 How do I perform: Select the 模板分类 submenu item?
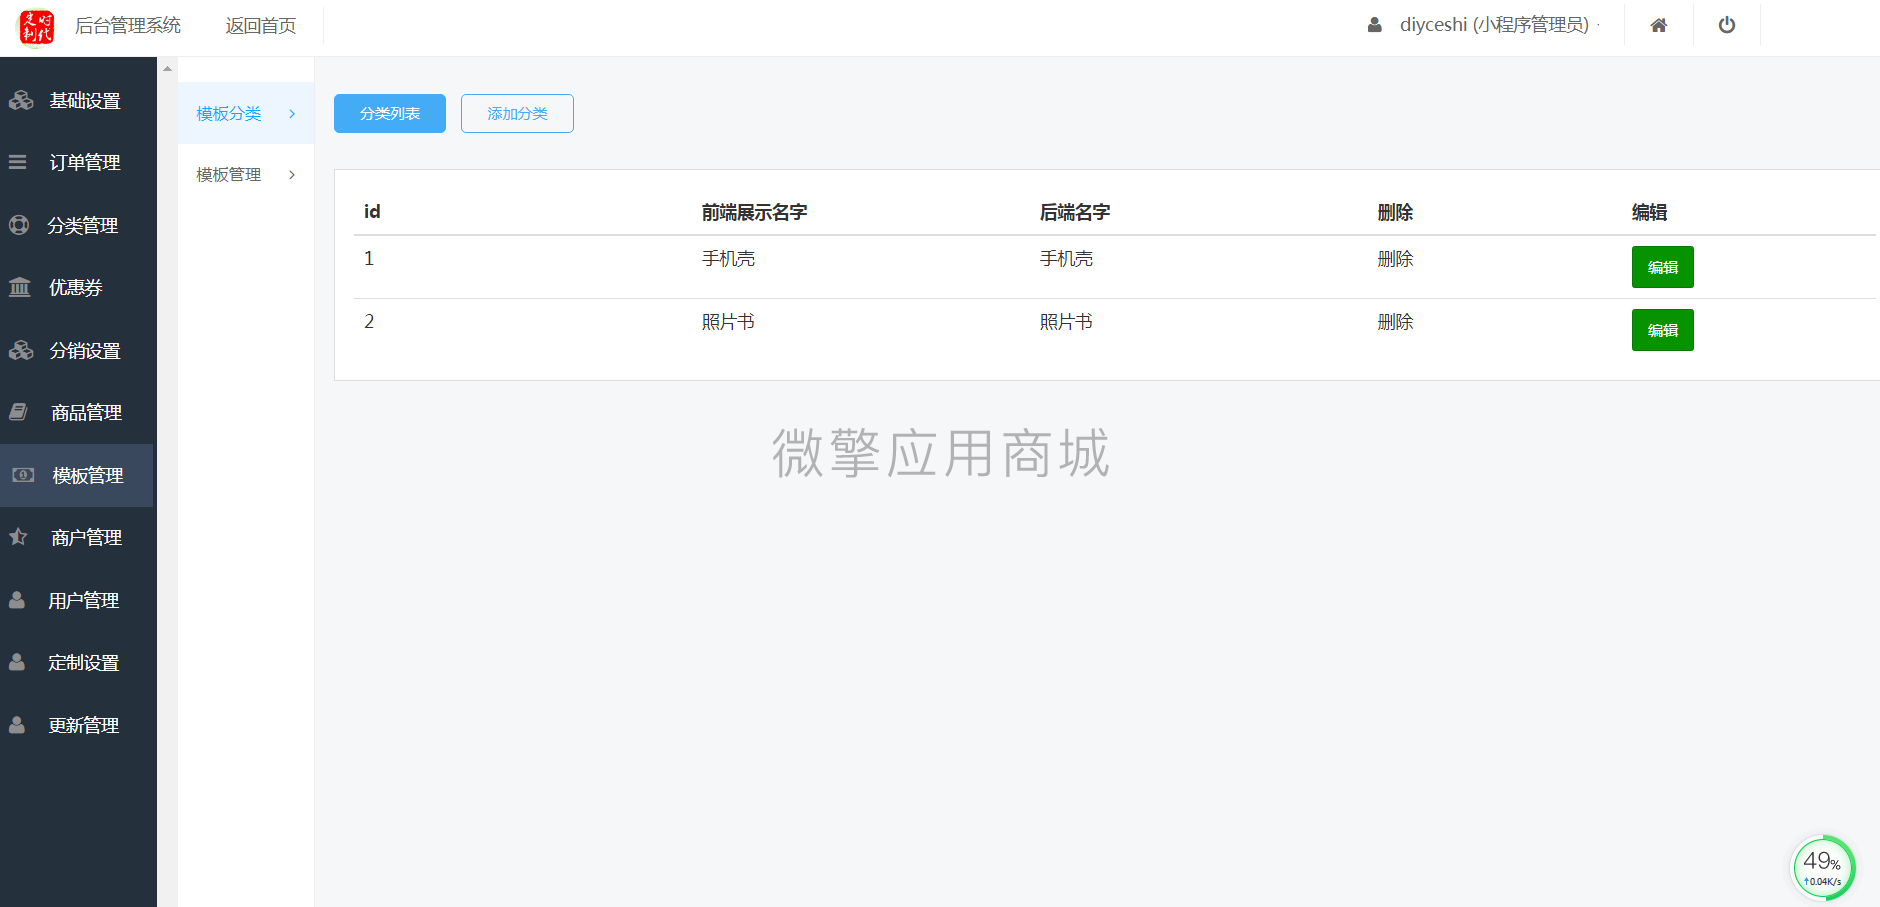pos(246,113)
